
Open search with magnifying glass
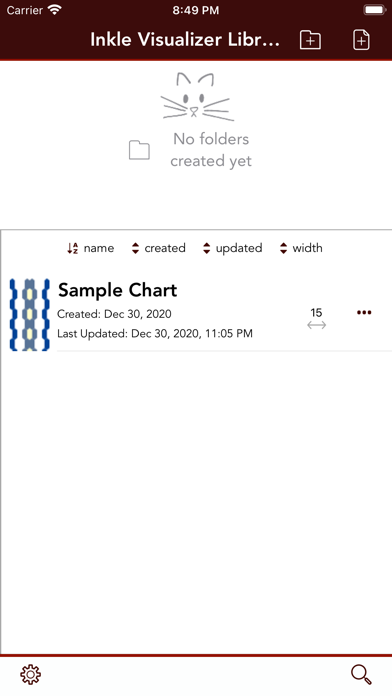click(361, 674)
